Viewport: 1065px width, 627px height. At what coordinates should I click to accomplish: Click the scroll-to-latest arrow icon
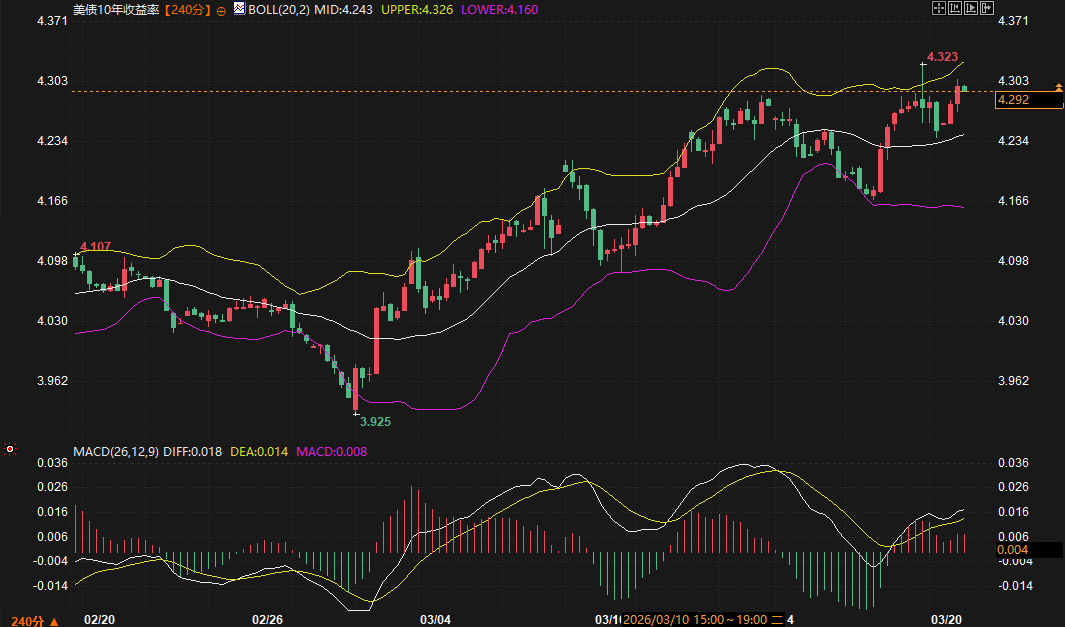click(988, 8)
